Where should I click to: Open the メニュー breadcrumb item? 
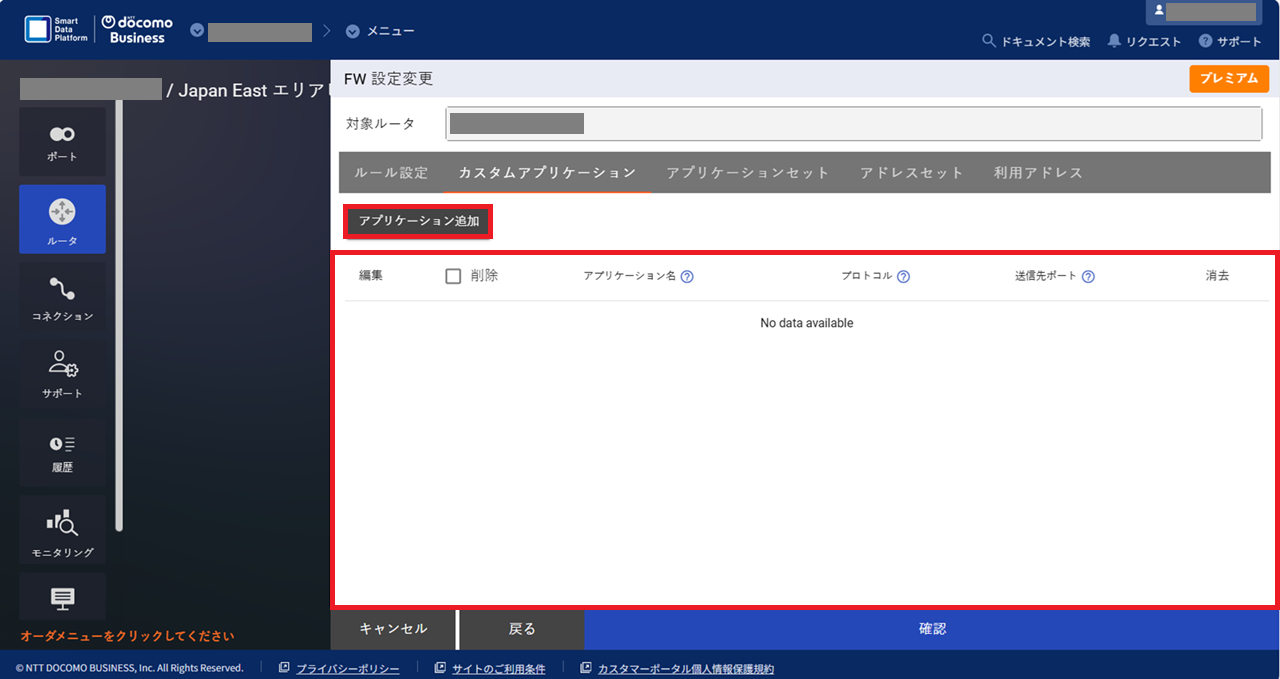(380, 30)
